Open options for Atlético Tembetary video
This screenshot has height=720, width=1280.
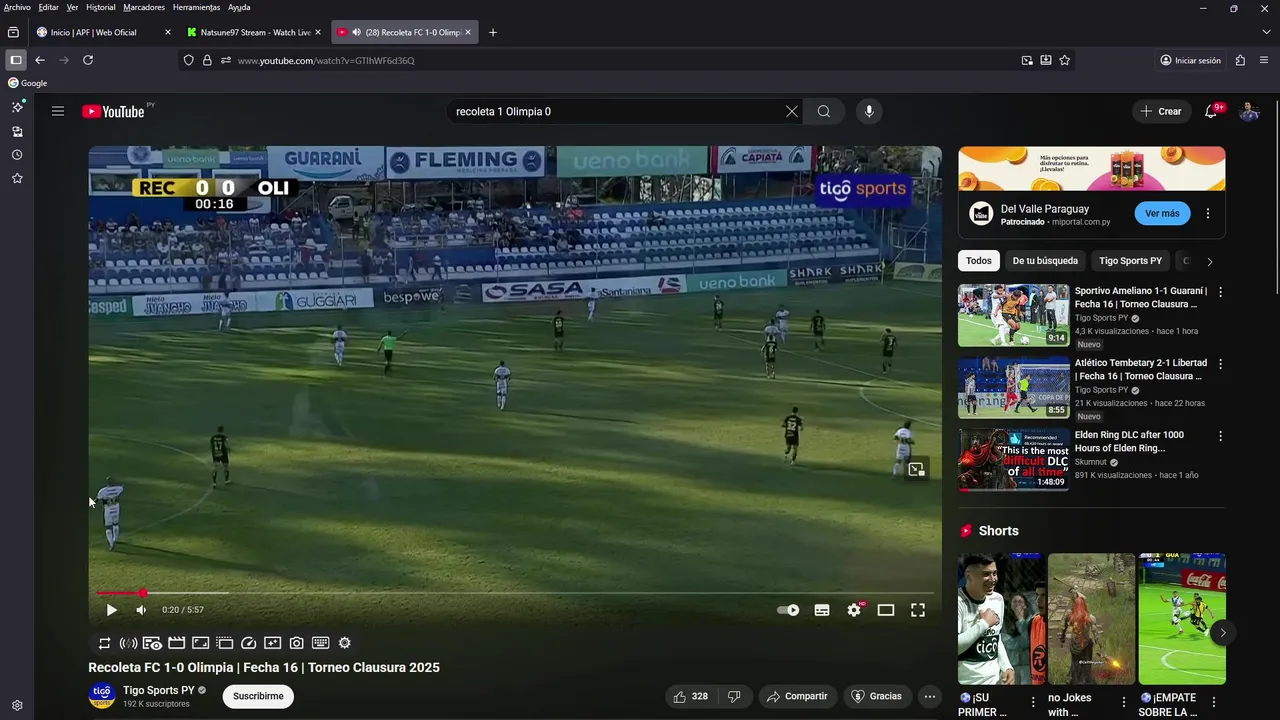pos(1220,364)
